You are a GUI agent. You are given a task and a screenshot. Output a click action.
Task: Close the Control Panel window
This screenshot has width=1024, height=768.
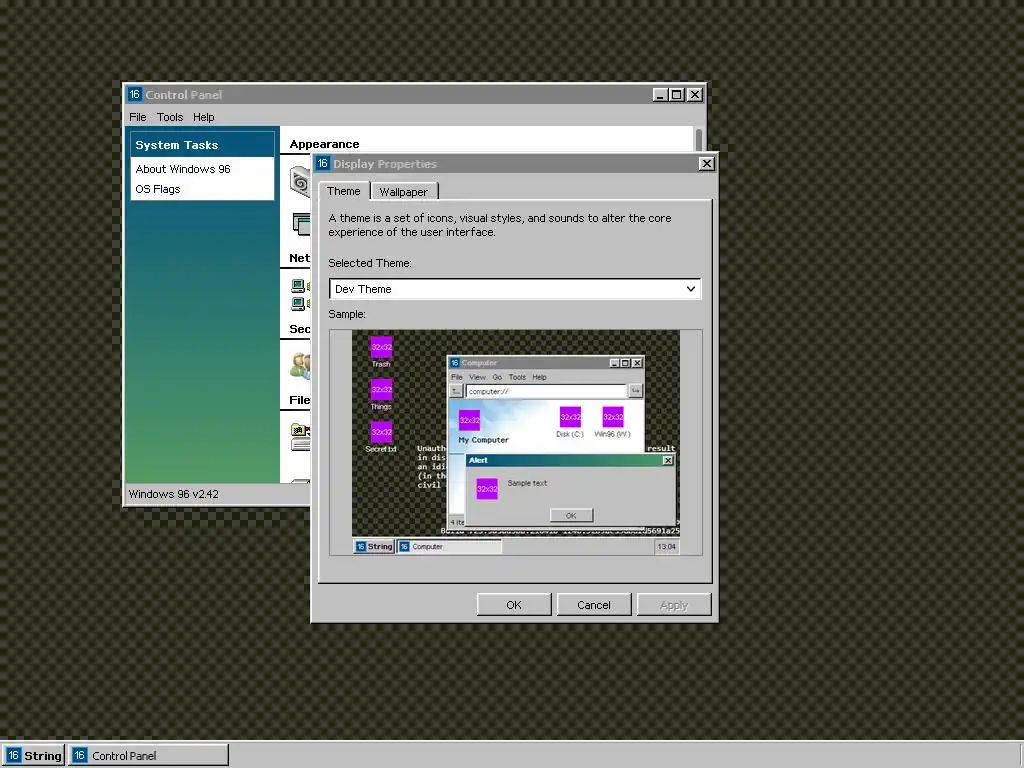point(695,95)
